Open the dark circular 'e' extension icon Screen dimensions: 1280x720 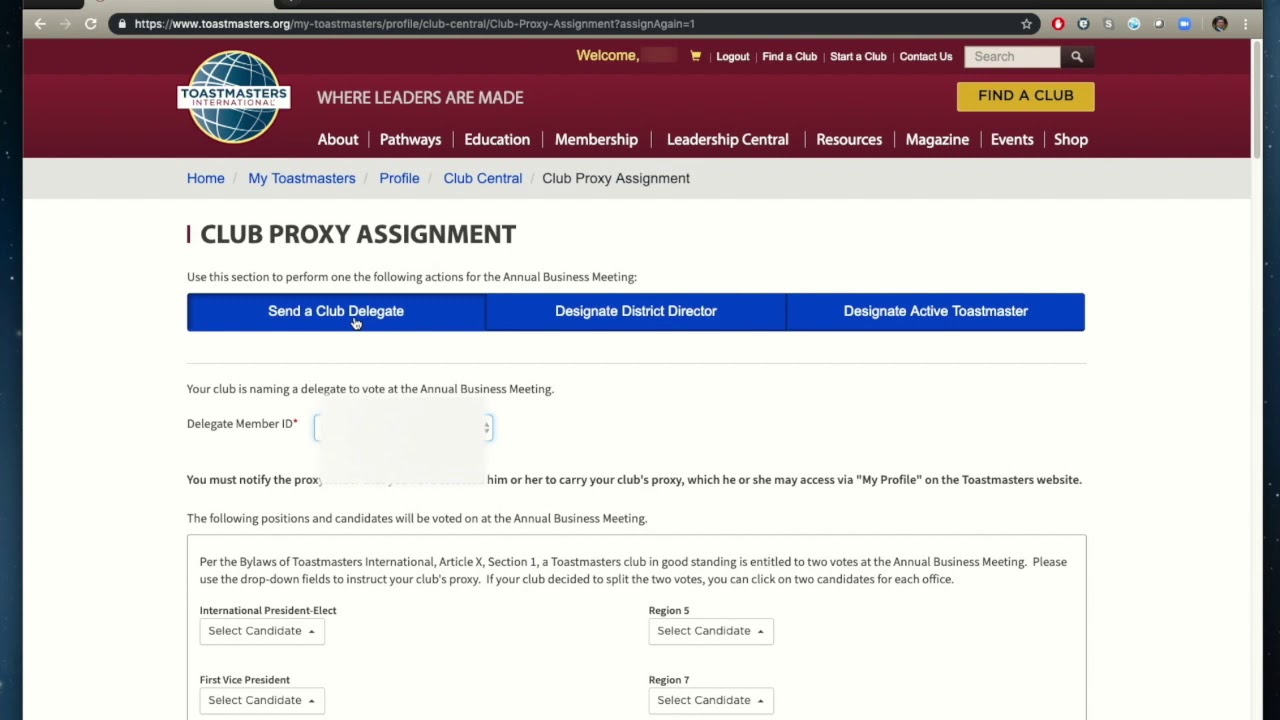(1083, 24)
